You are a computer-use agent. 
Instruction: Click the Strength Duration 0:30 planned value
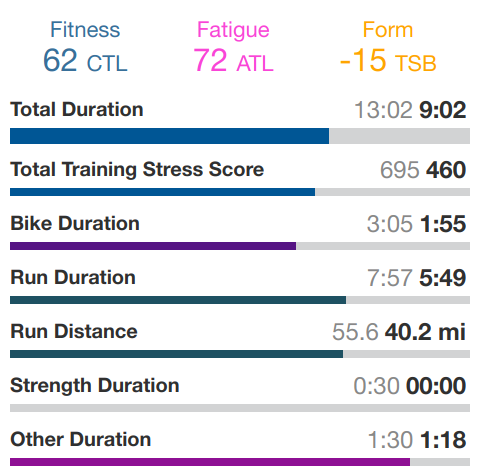pyautogui.click(x=376, y=386)
